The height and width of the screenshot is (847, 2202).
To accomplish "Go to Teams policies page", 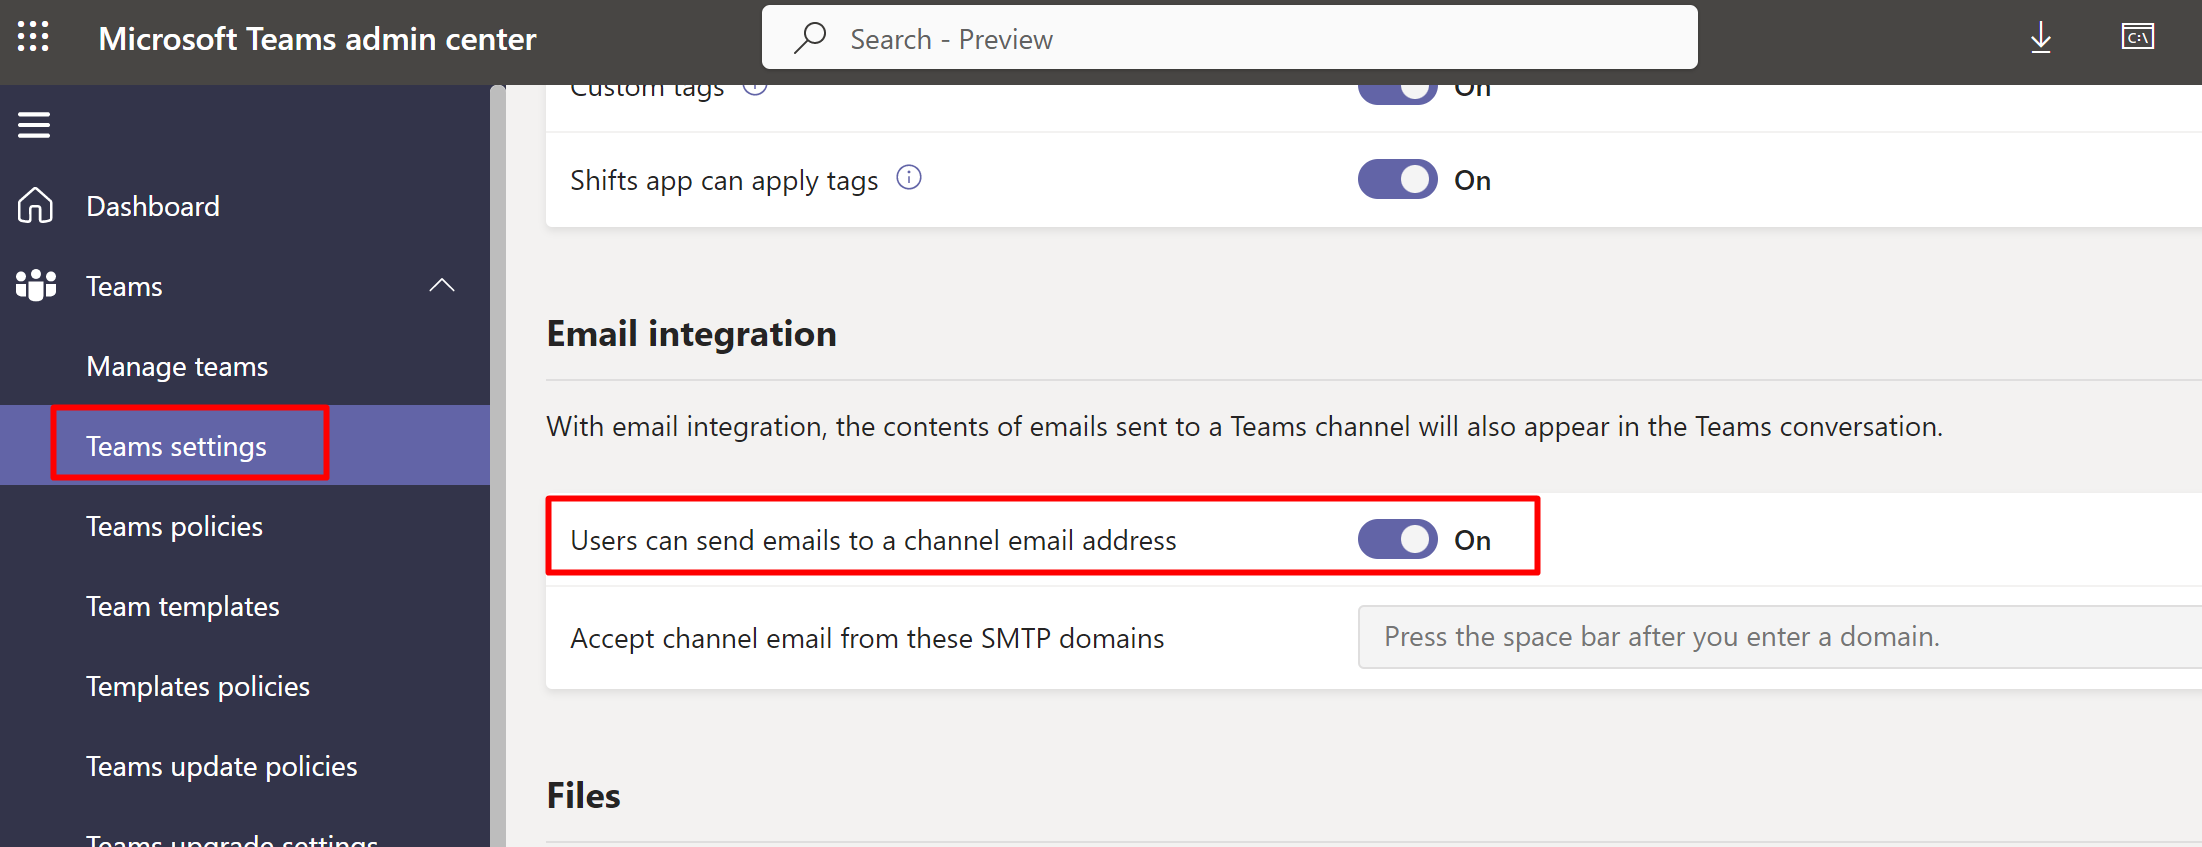I will (x=174, y=527).
